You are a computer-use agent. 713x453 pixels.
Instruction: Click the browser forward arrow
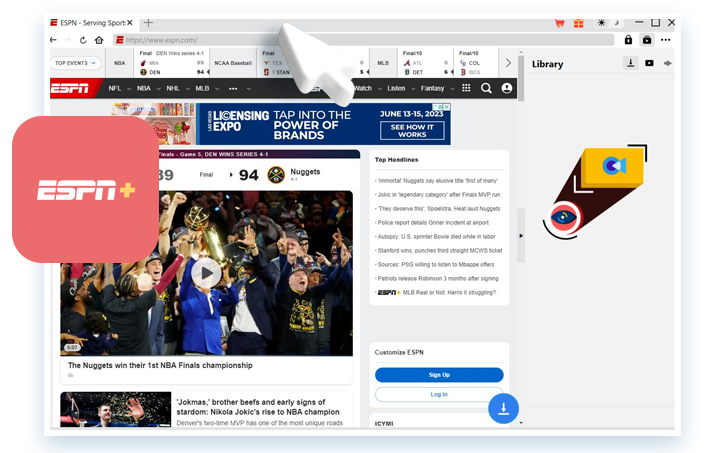coord(68,40)
